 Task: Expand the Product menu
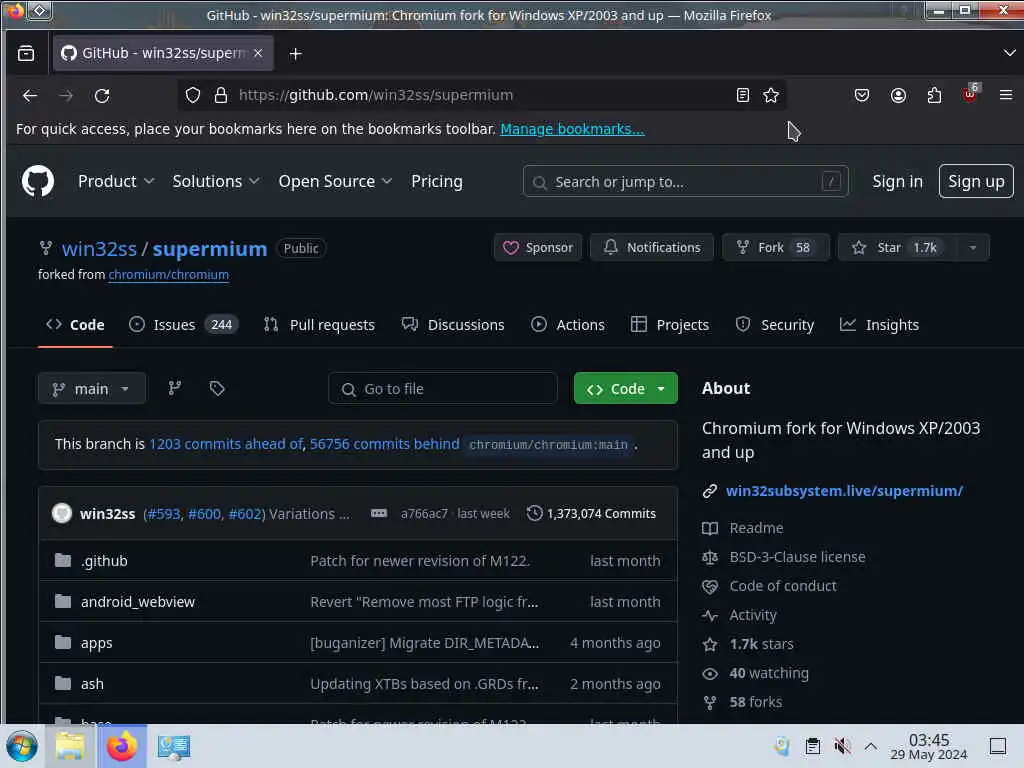pyautogui.click(x=116, y=182)
